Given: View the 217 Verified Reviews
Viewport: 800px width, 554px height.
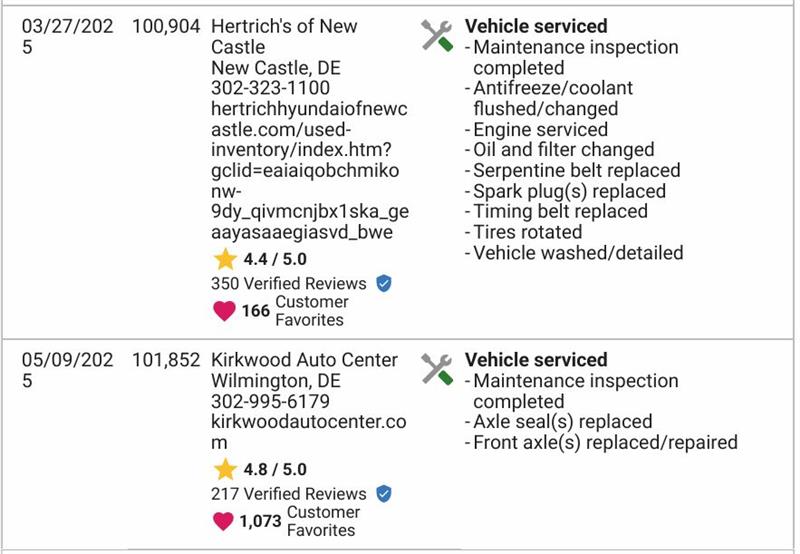Looking at the screenshot, I should (288, 494).
